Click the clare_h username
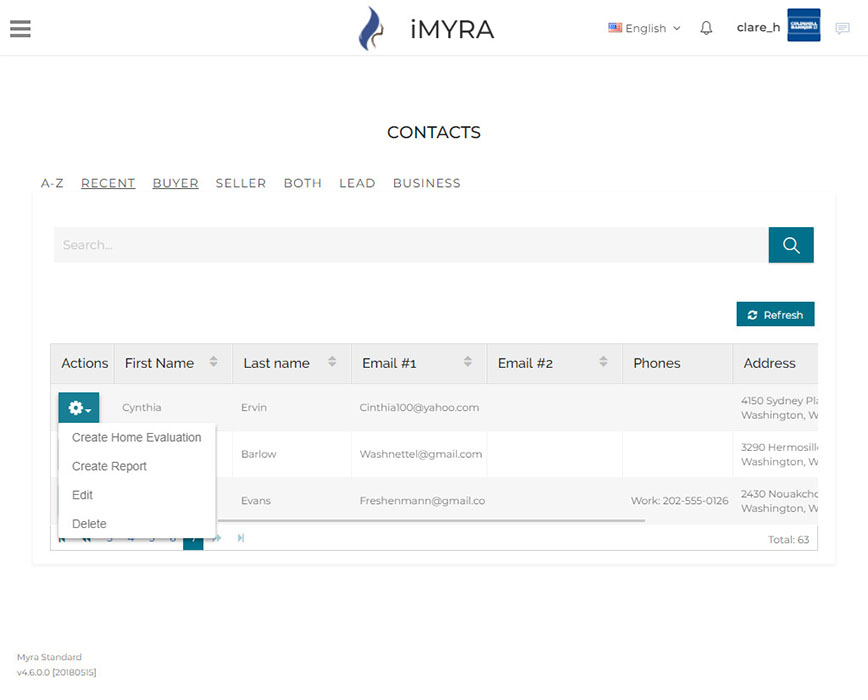868x700 pixels. 758,27
